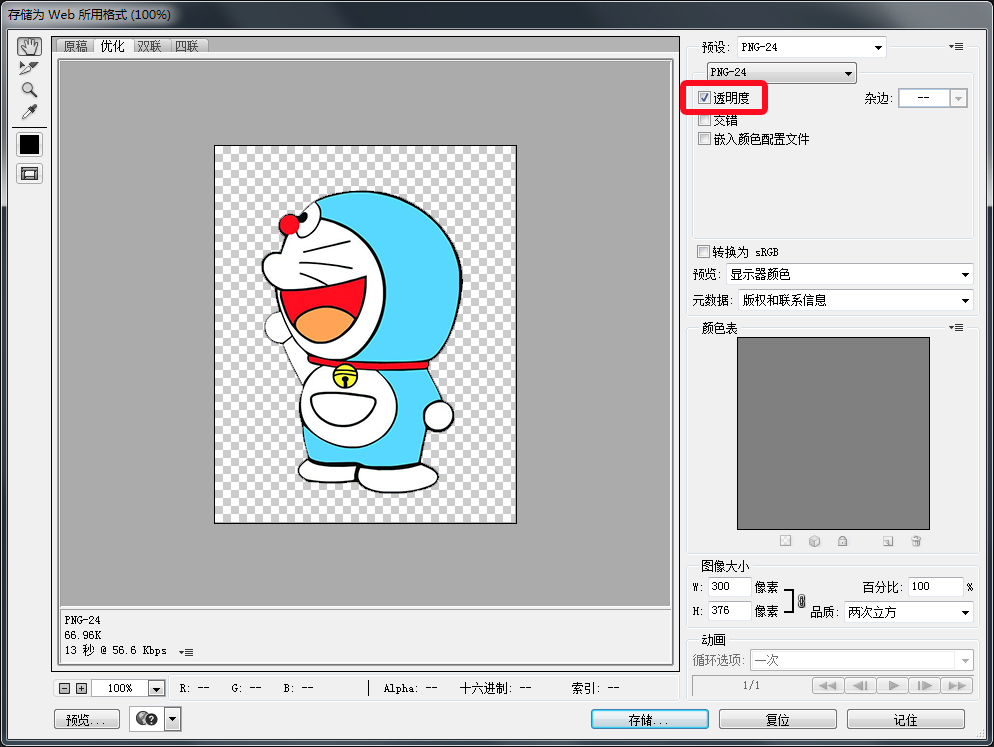Viewport: 994px width, 747px height.
Task: Open the file format PNG-24 dropdown
Action: (782, 72)
